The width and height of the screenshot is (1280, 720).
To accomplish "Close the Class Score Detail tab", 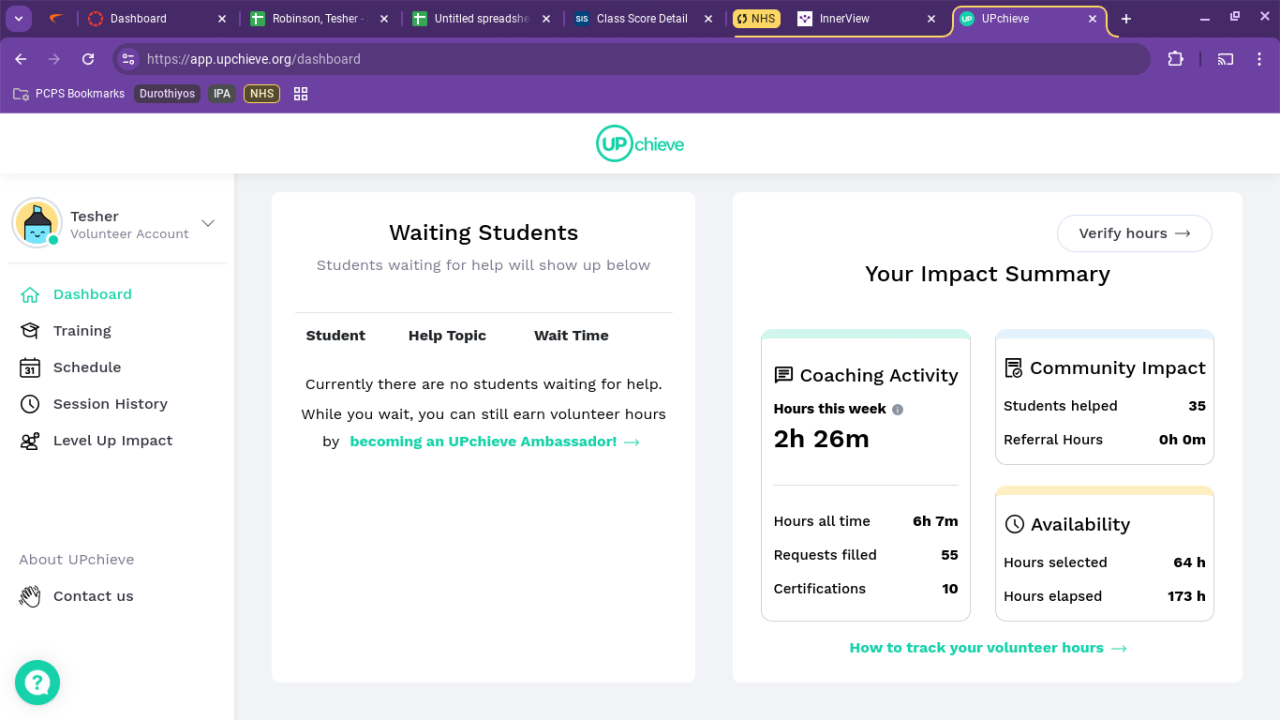I will [x=708, y=19].
